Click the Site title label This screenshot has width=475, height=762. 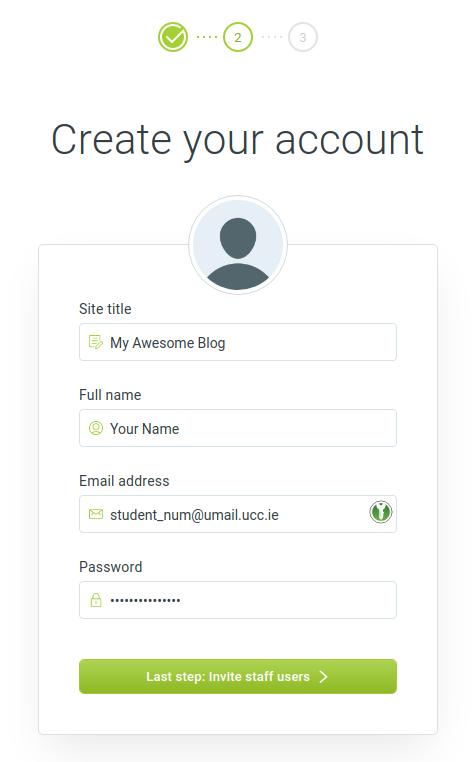pos(105,309)
